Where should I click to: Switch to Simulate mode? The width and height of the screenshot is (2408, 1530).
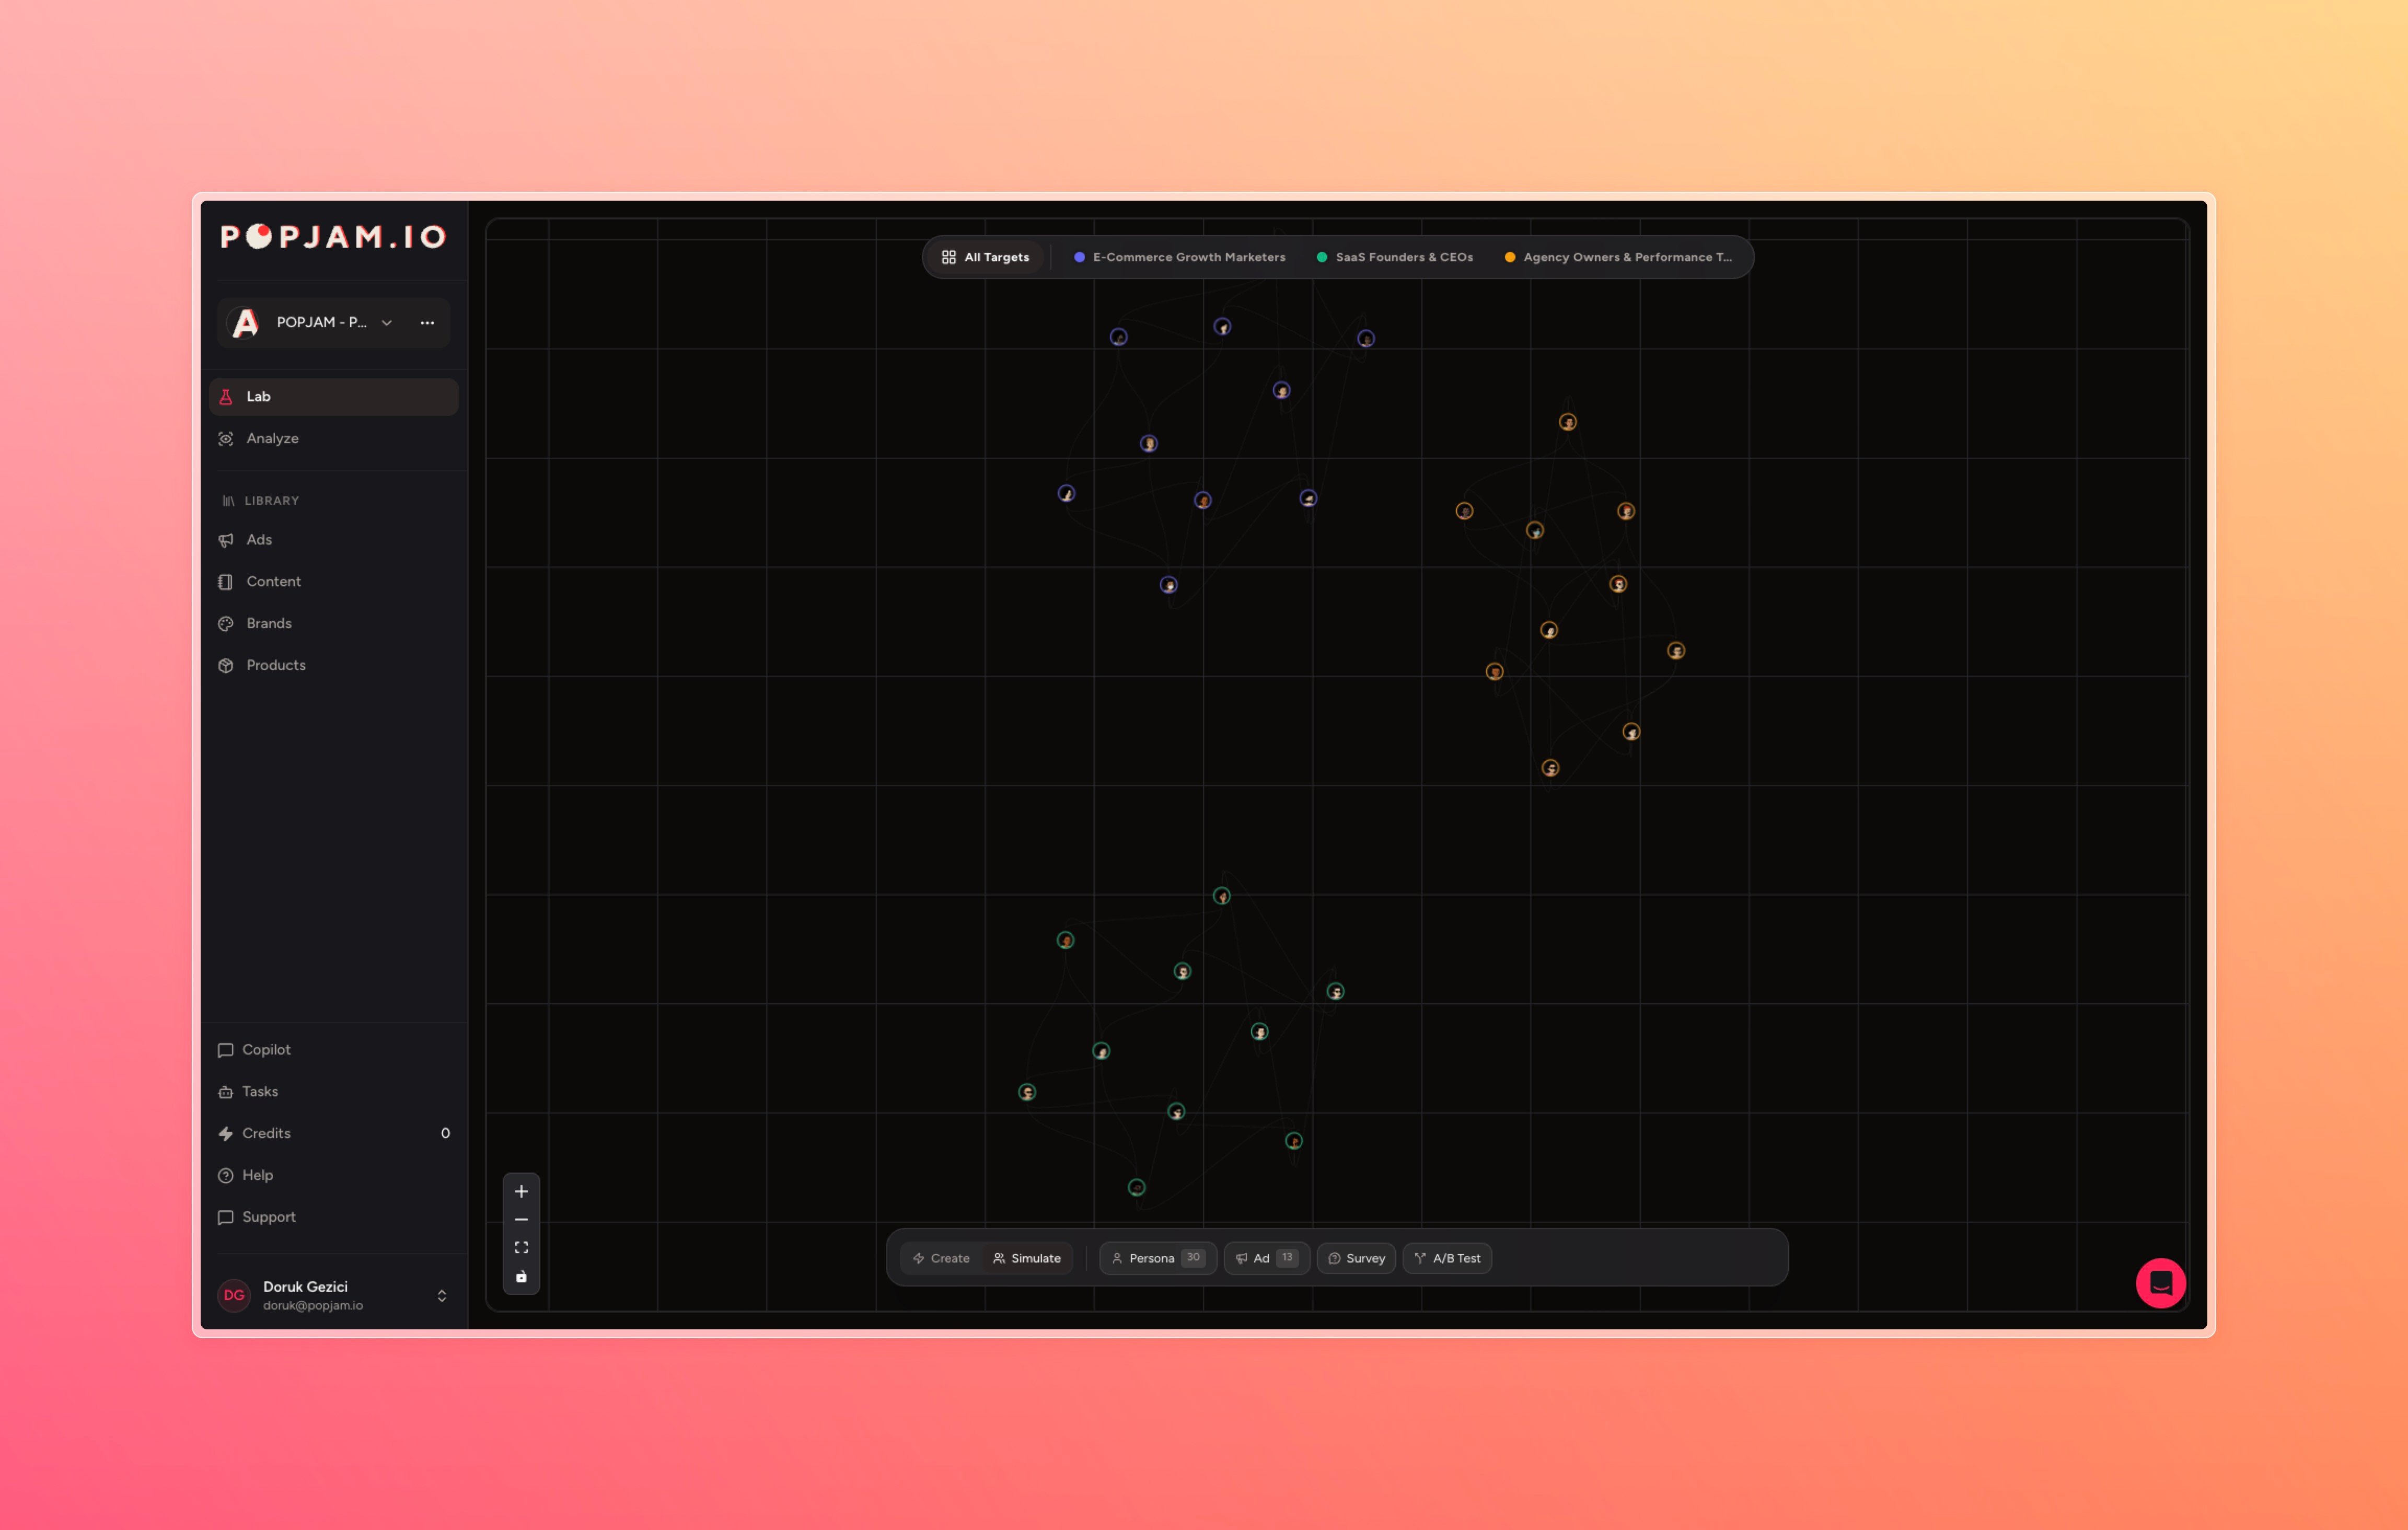pyautogui.click(x=1027, y=1258)
